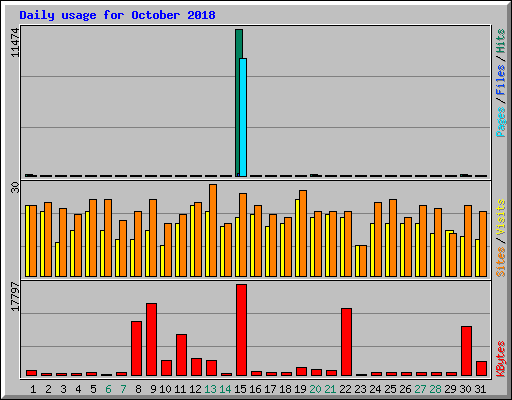
Task: Click the red KBytes bar for day 11
Action: (x=181, y=355)
